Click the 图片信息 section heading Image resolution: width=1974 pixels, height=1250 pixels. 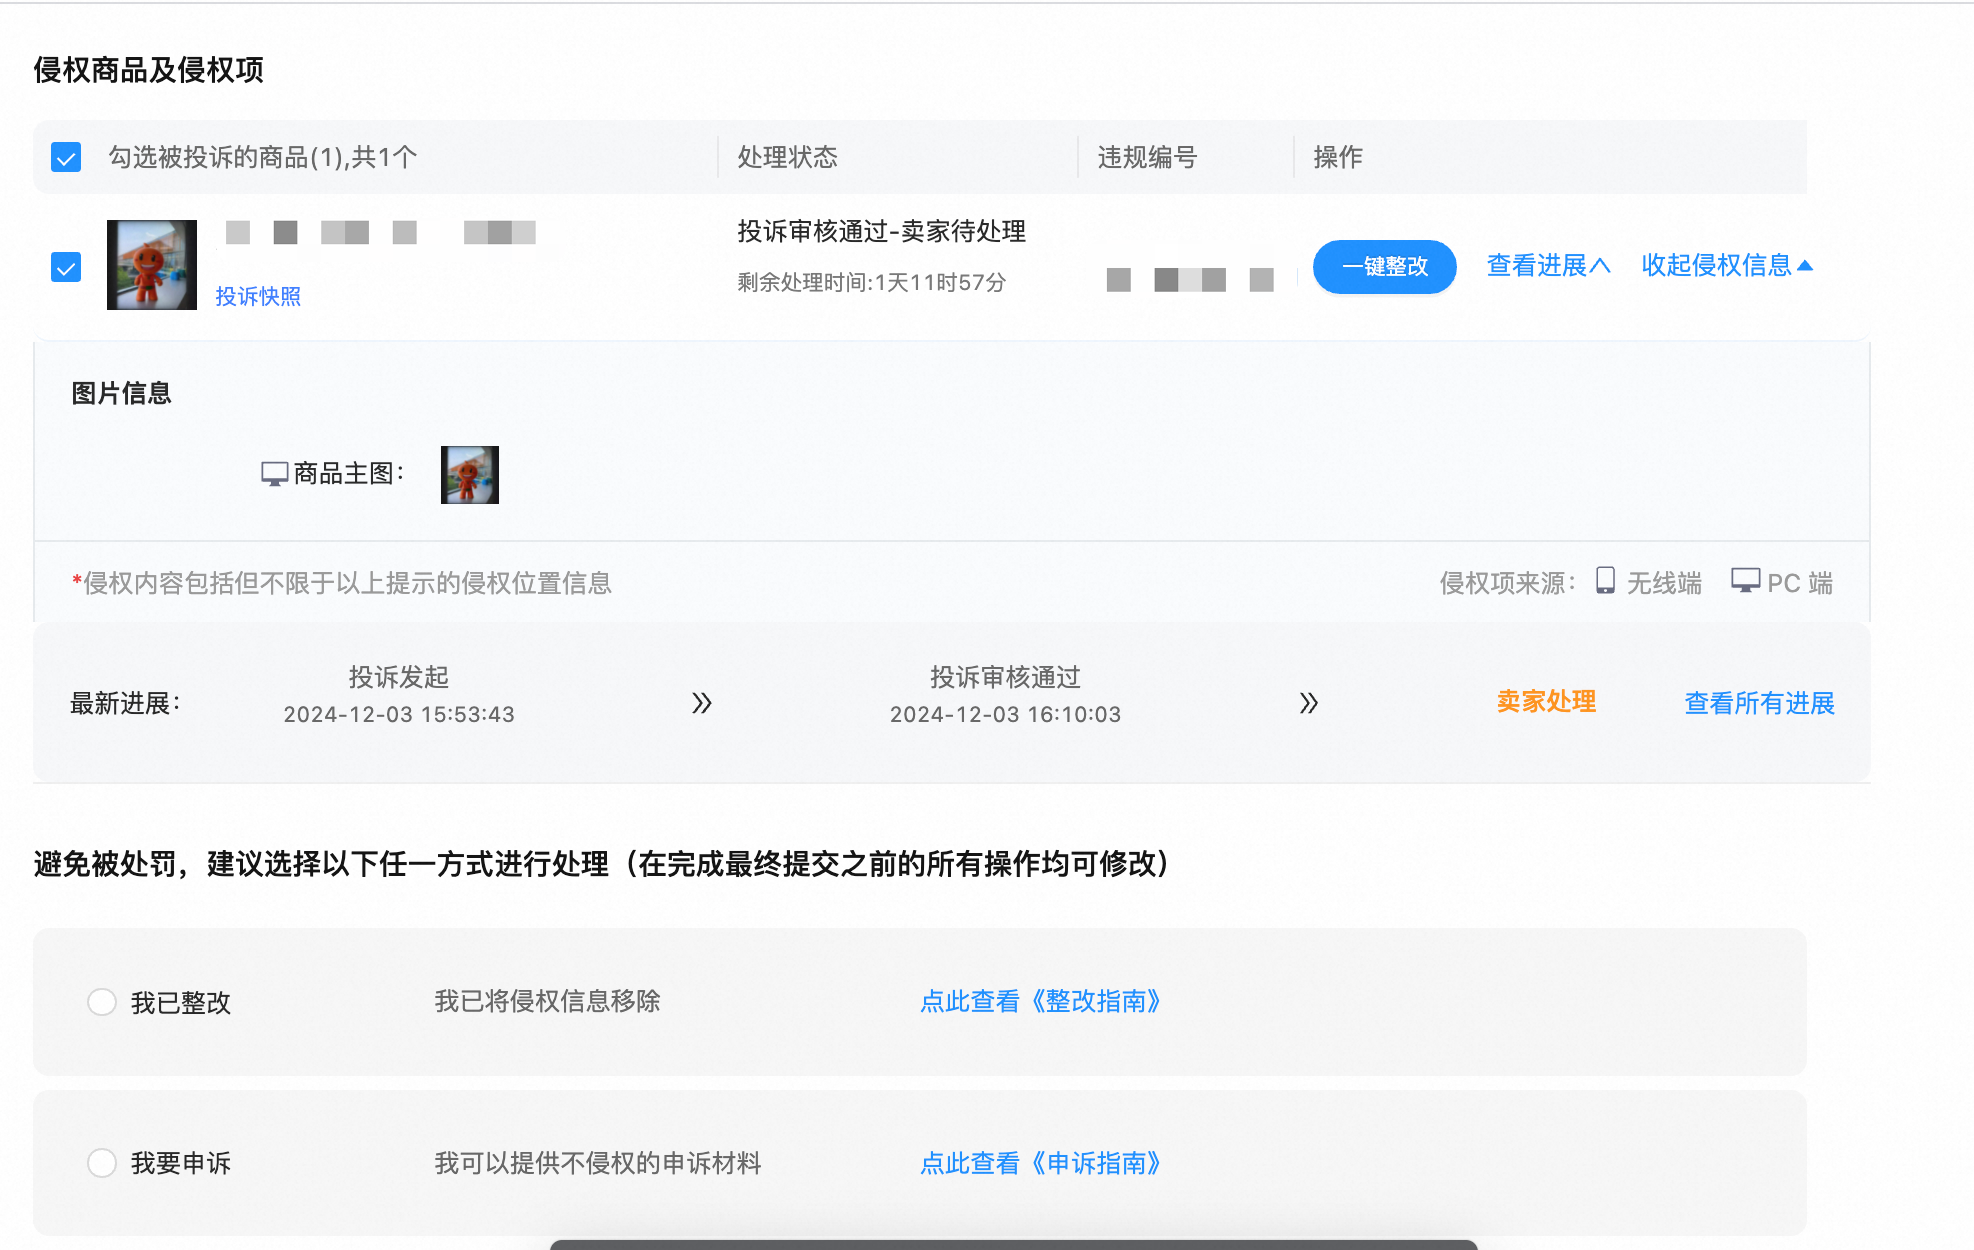121,393
